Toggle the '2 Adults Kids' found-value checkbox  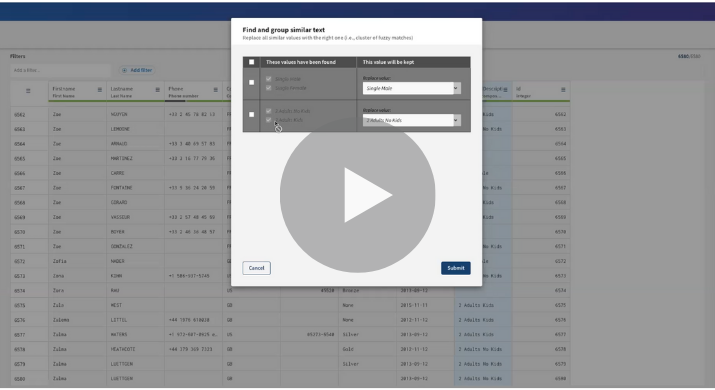coord(269,120)
